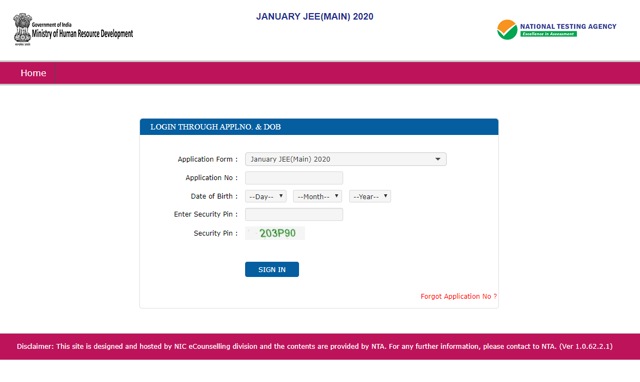Viewport: 640px width, 382px height.
Task: Click the Date of Birth label
Action: click(214, 196)
